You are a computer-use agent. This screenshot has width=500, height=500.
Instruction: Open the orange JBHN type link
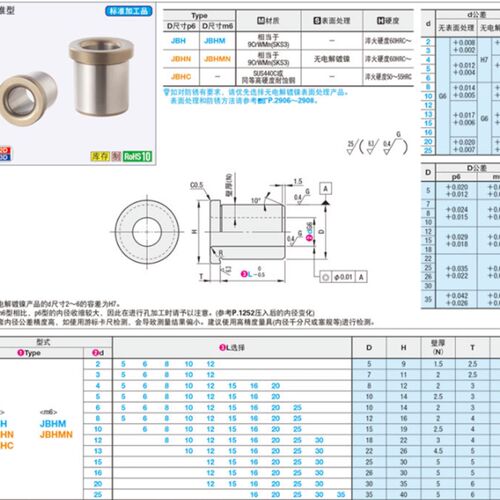click(181, 59)
